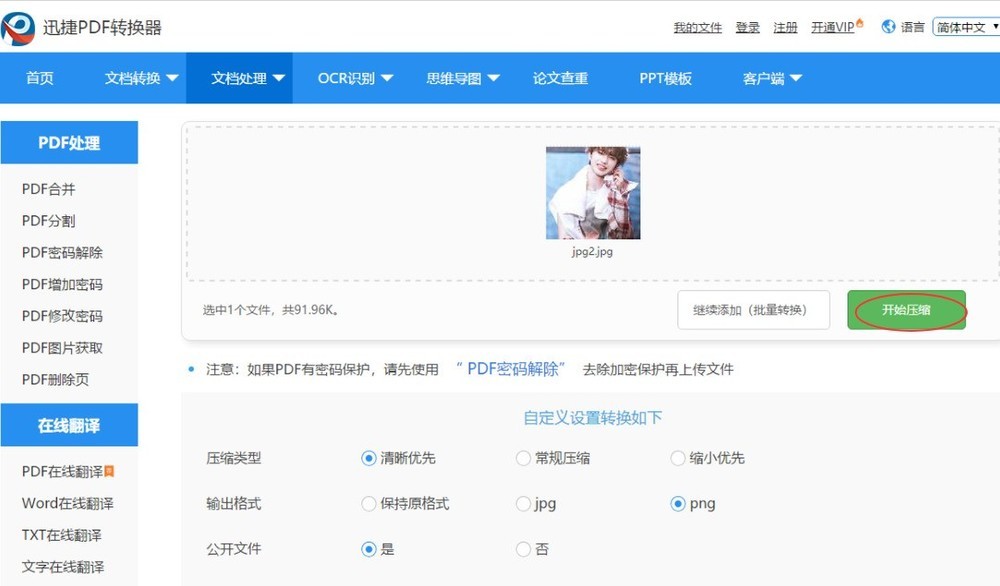This screenshot has width=1000, height=586.
Task: Choose jpg output format
Action: [x=523, y=504]
